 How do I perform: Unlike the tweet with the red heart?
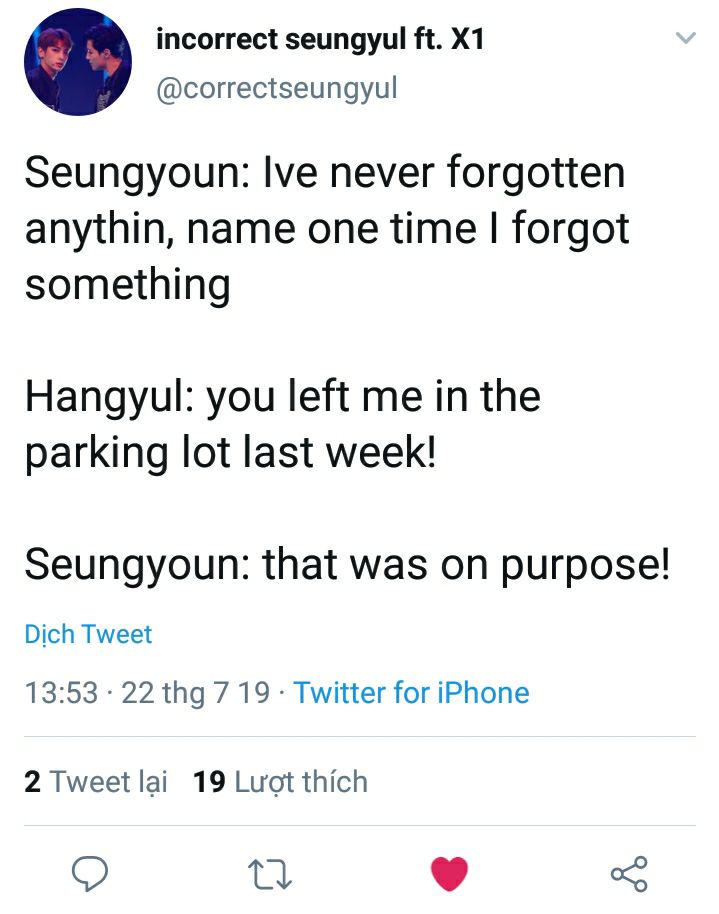click(449, 873)
